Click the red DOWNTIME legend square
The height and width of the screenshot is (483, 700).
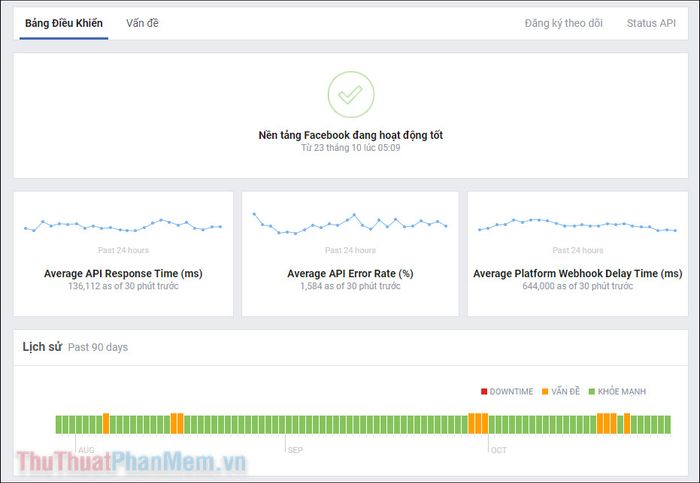[484, 391]
